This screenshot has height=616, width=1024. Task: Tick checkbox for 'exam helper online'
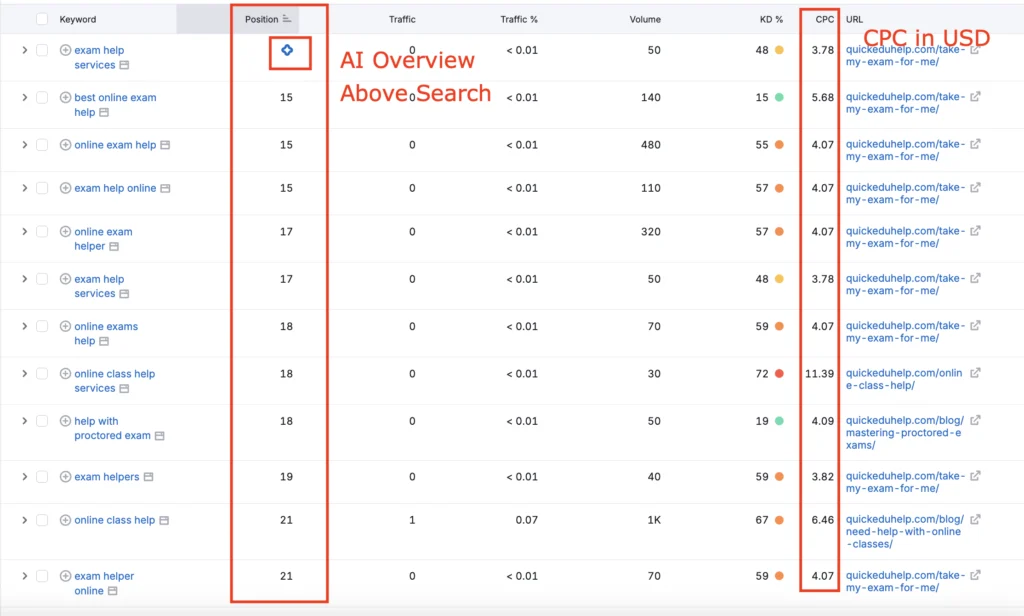pos(42,576)
